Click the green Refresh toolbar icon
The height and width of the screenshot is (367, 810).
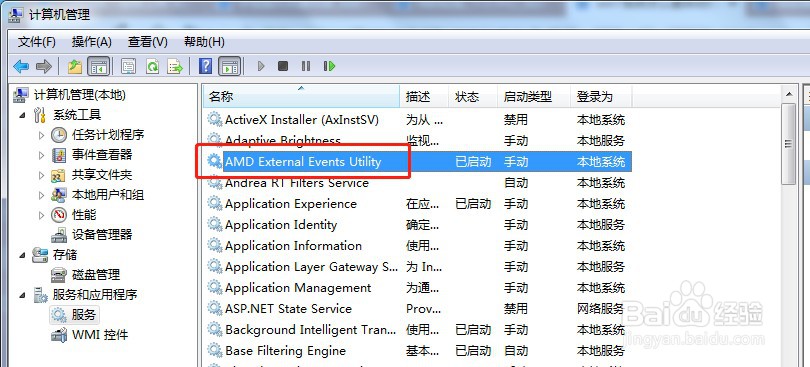152,66
